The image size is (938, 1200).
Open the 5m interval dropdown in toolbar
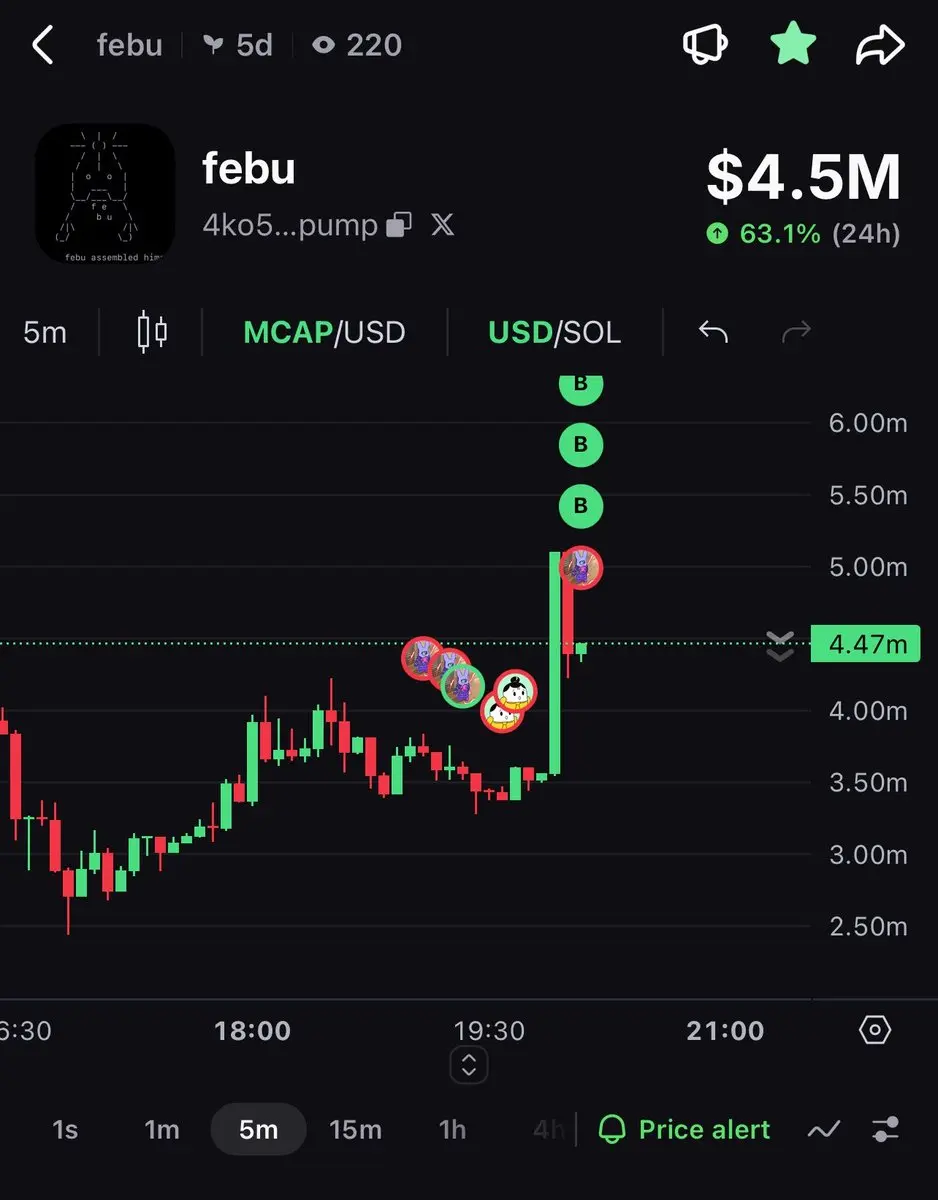(45, 332)
